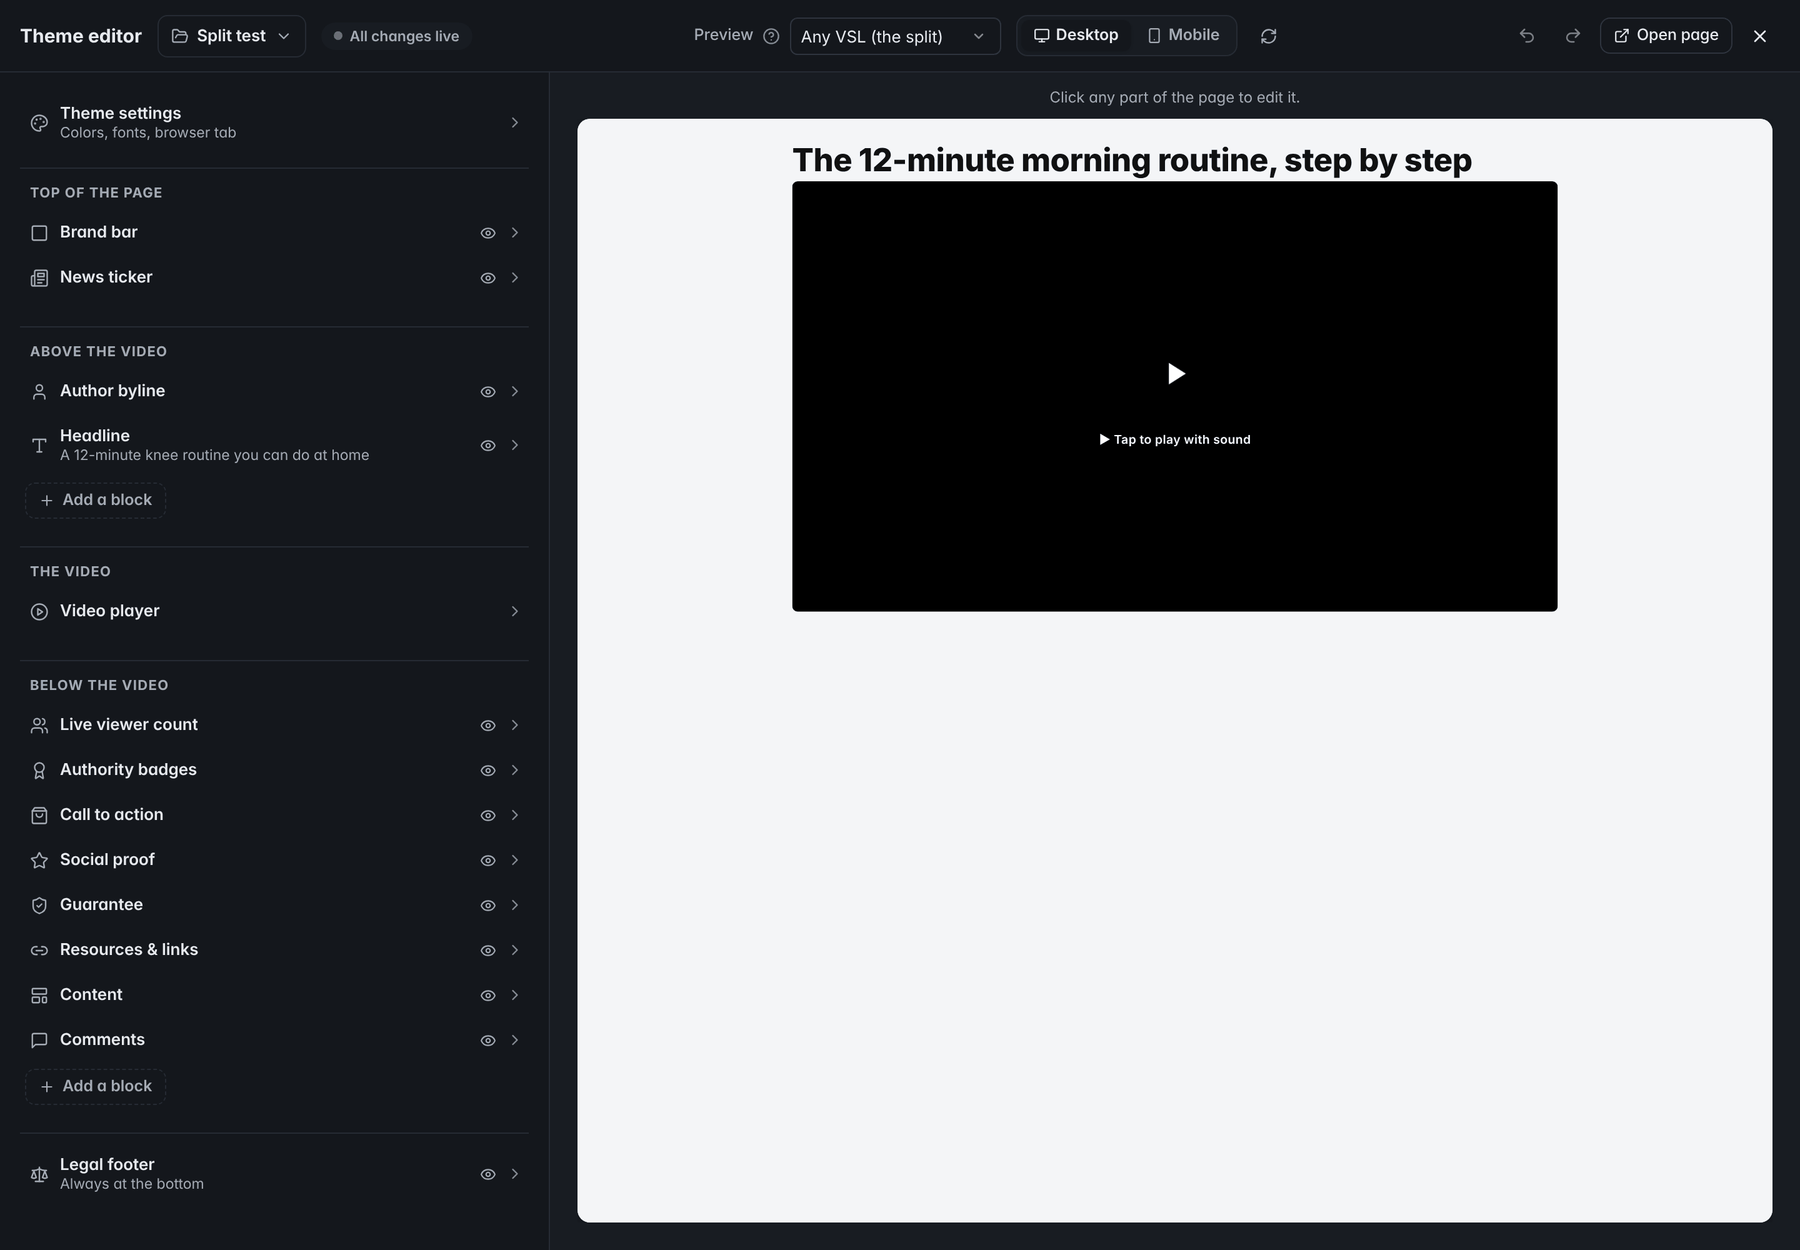
Task: Close the theme editor with the X icon
Action: click(x=1760, y=36)
